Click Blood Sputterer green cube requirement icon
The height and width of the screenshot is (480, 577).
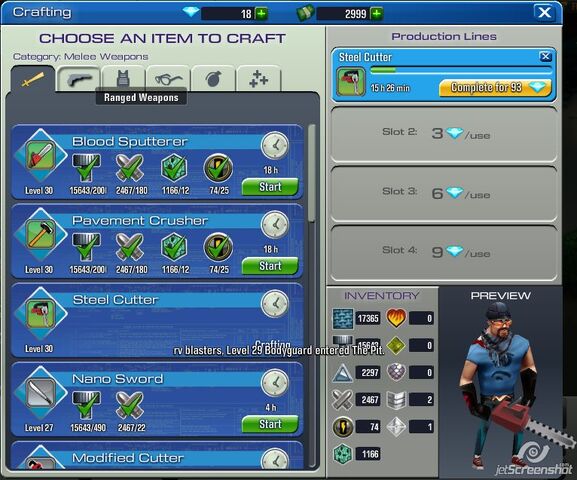pyautogui.click(x=174, y=168)
